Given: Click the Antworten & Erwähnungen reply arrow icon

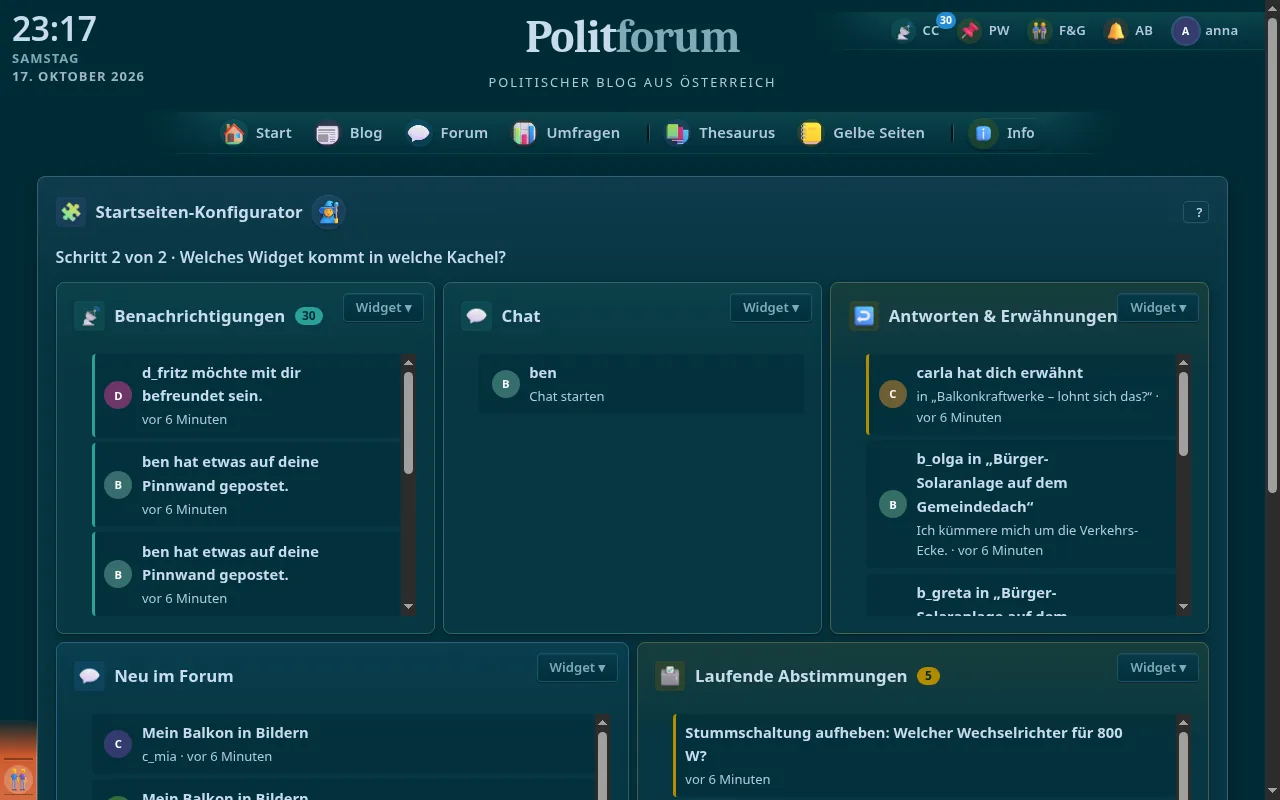Looking at the screenshot, I should (x=864, y=316).
